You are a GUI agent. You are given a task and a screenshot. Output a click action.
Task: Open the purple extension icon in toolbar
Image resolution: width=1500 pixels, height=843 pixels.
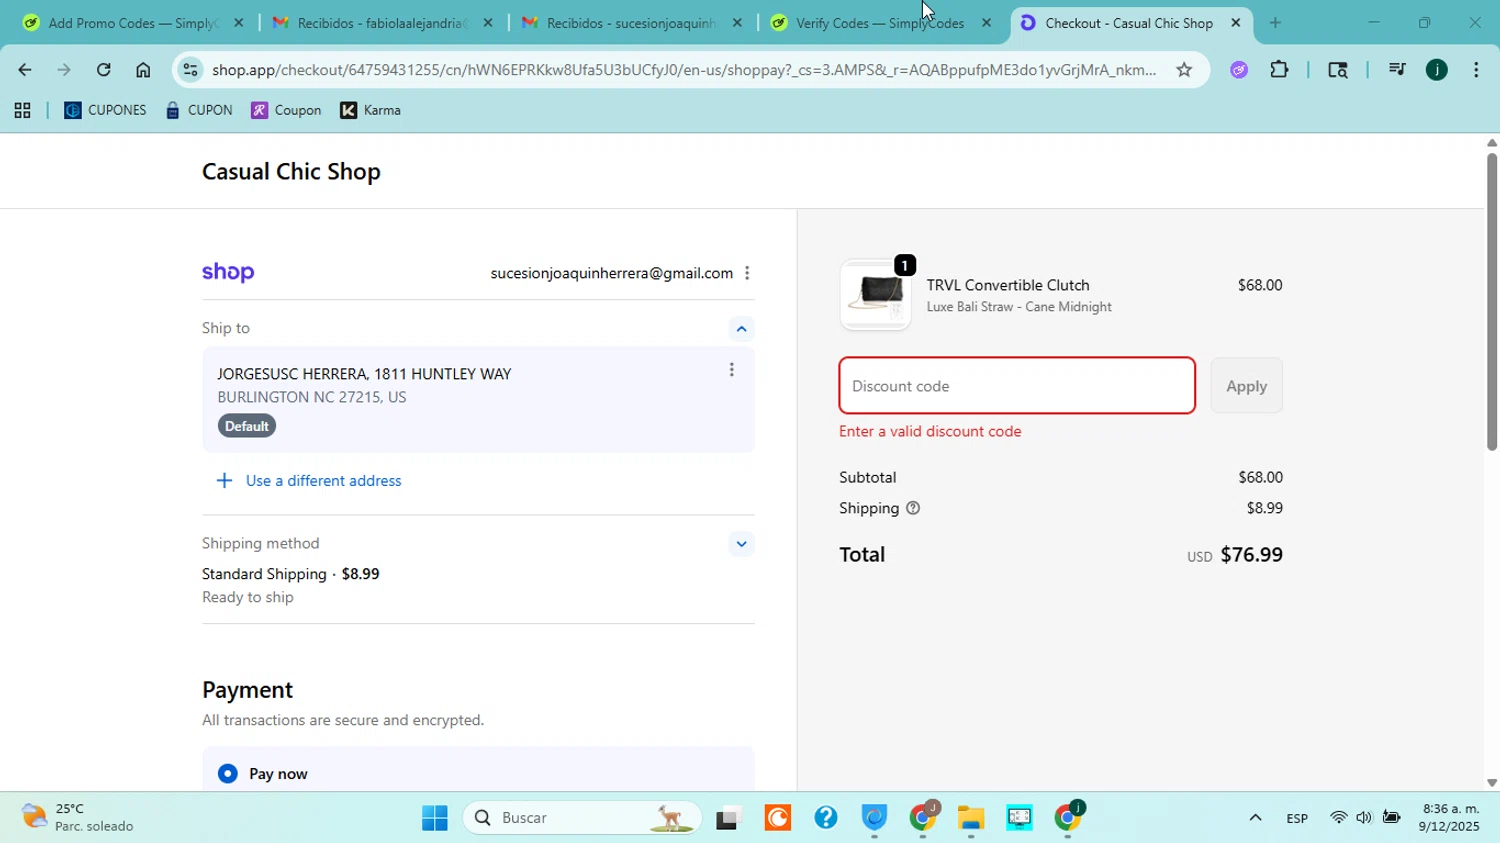coord(1239,70)
